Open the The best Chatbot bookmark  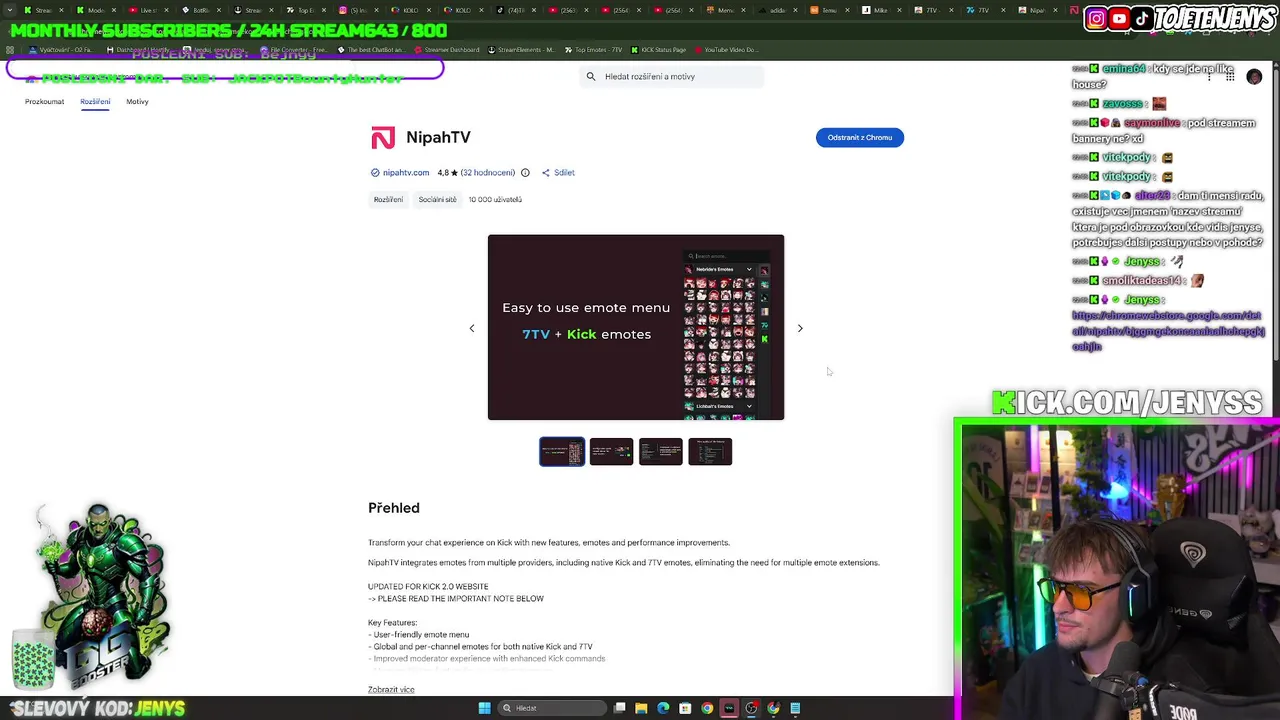(371, 50)
